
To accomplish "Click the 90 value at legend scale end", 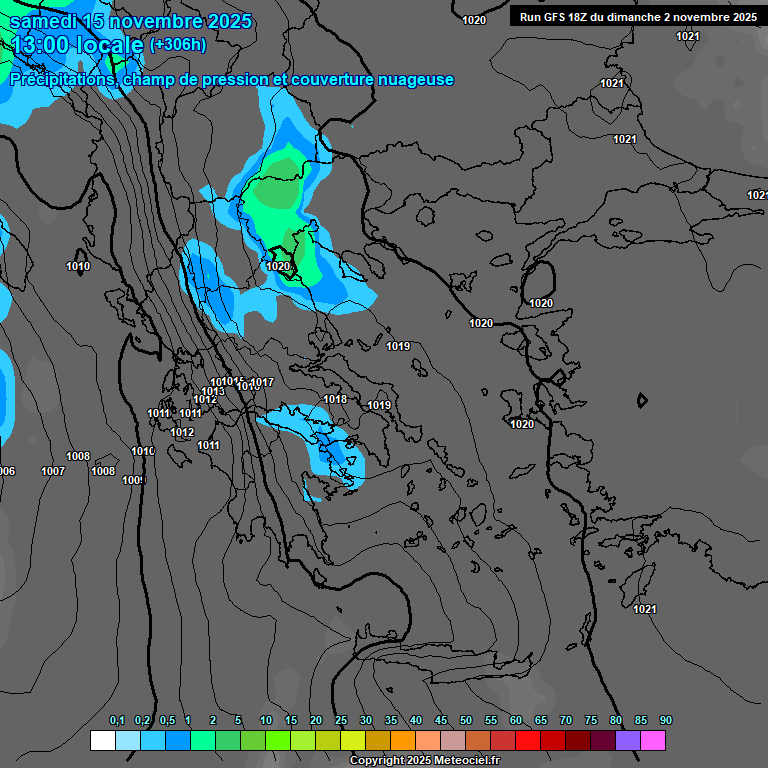I will tap(666, 721).
